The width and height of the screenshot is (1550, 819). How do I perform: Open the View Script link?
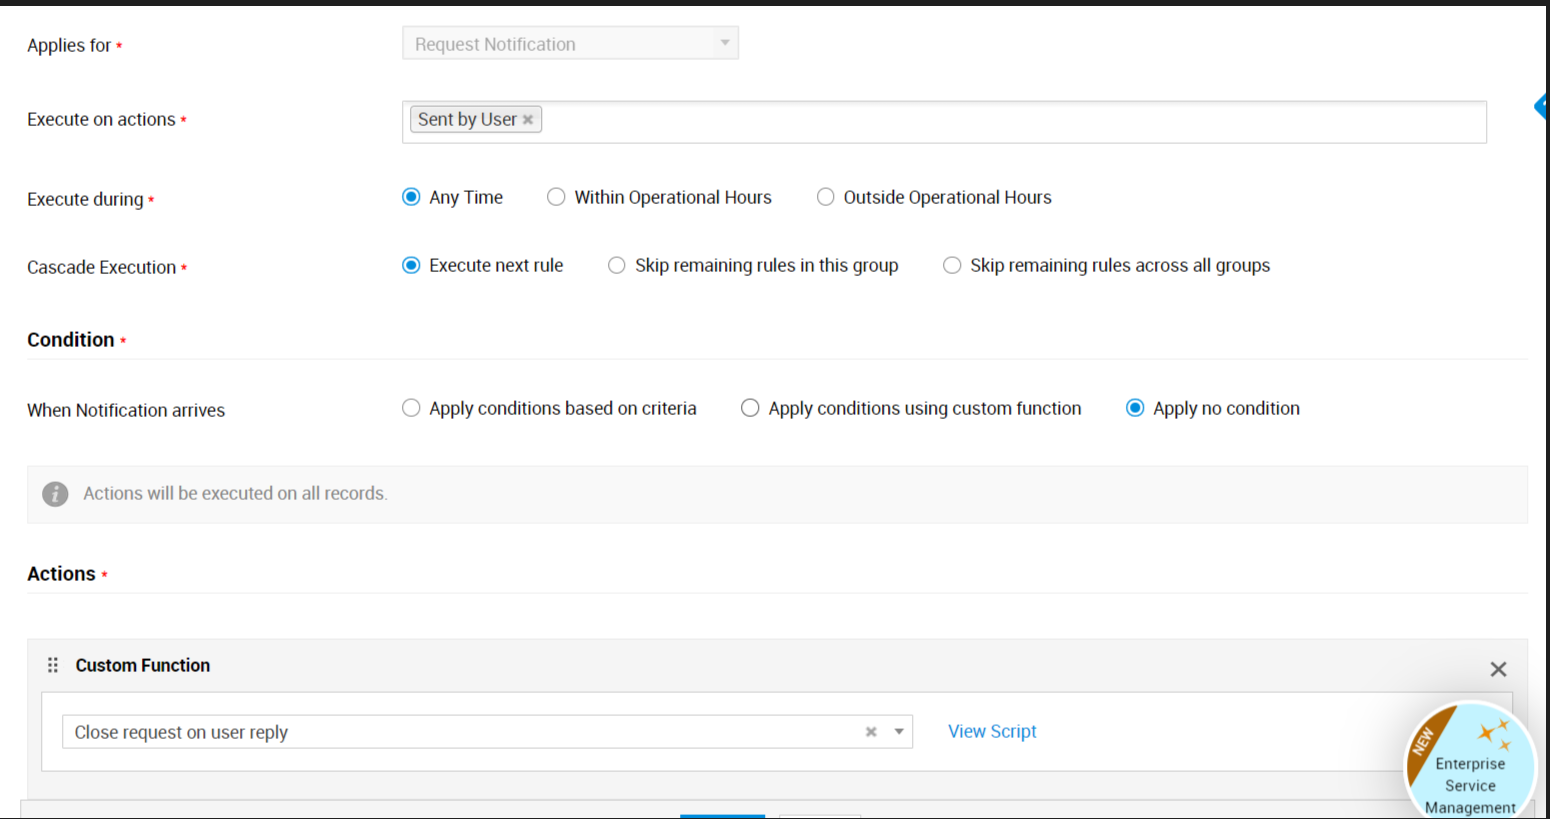point(992,731)
